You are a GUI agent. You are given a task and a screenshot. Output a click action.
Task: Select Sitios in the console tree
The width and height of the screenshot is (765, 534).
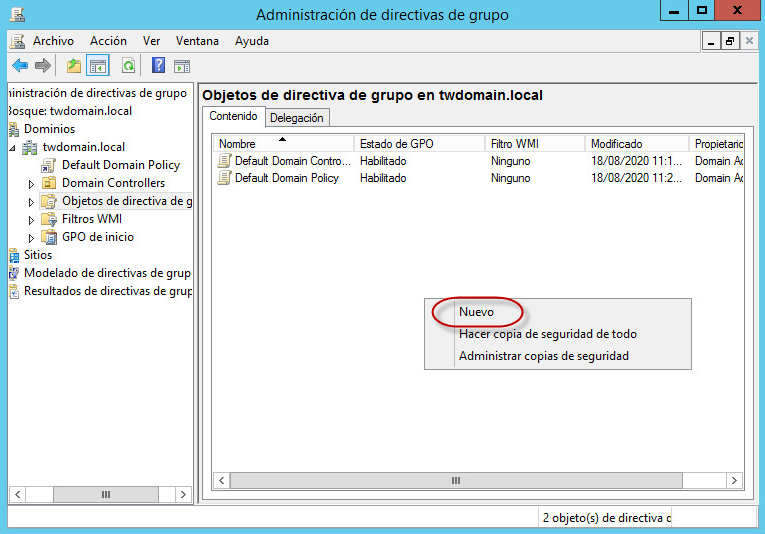point(38,255)
